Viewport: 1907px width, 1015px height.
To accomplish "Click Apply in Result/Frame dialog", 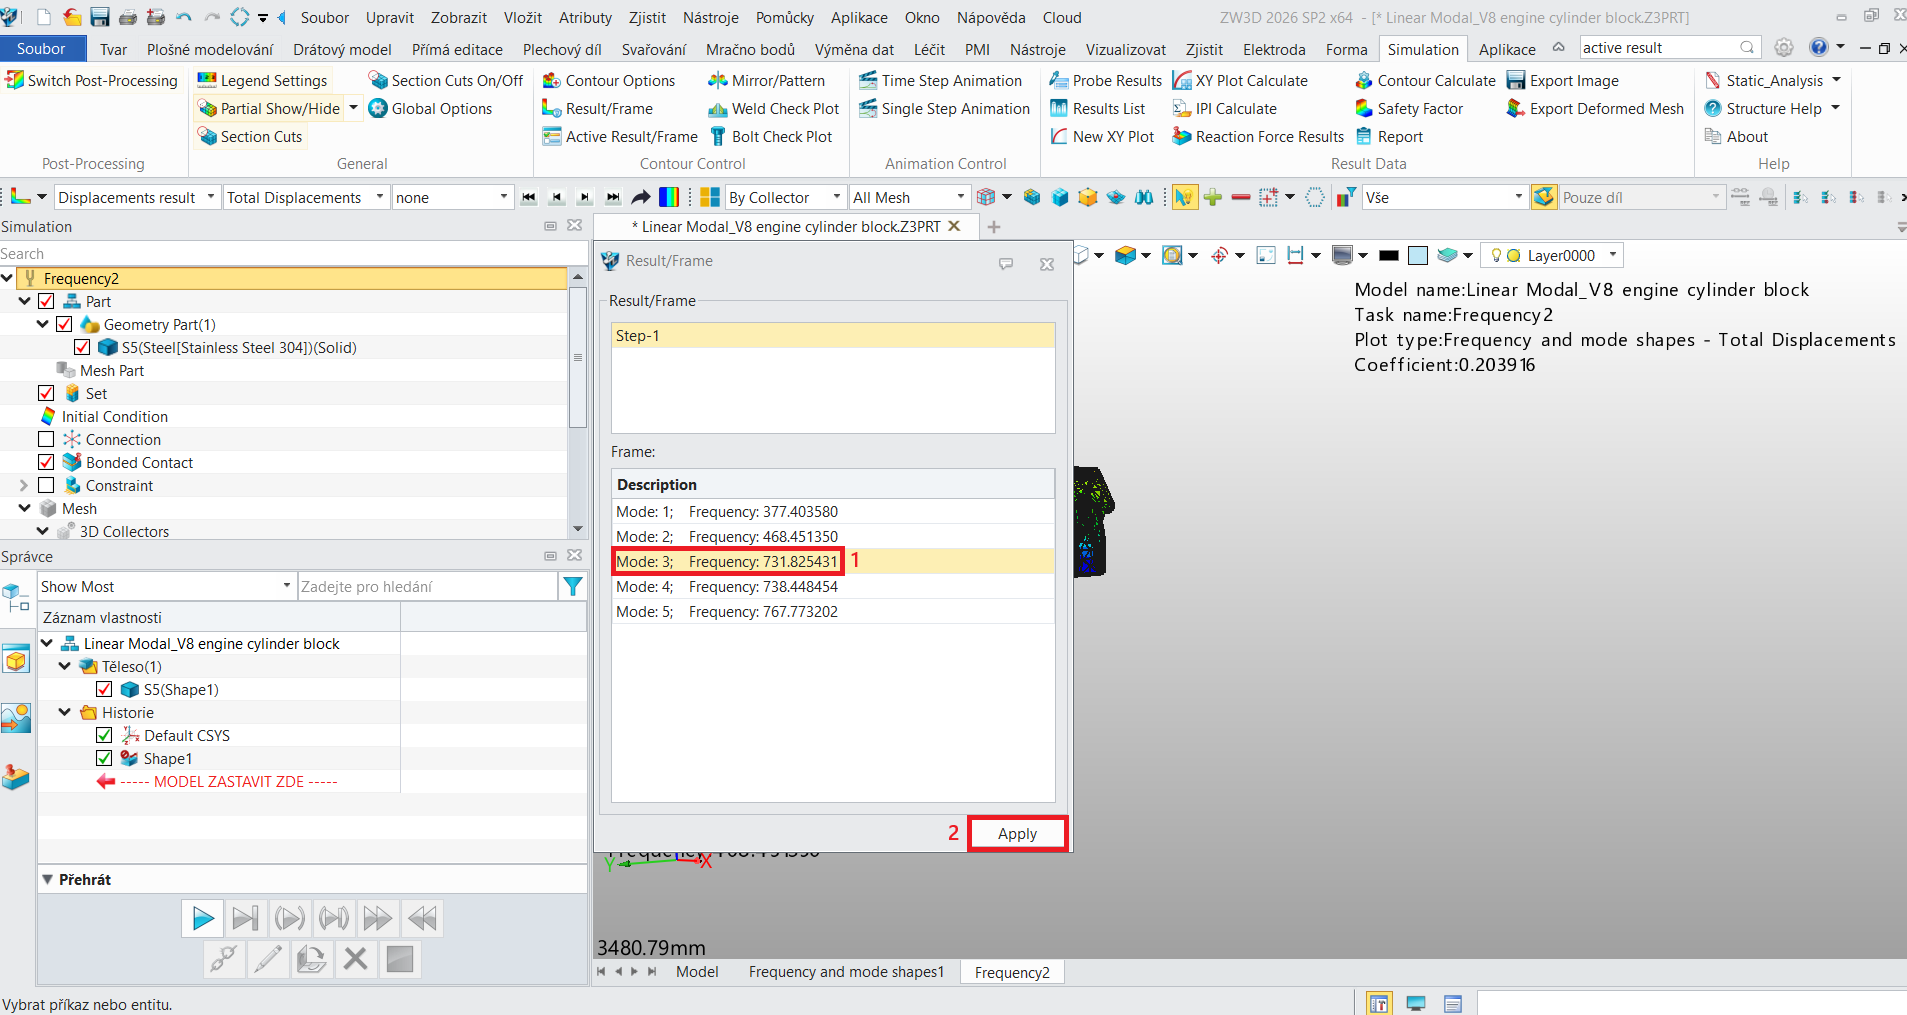I will 1017,834.
